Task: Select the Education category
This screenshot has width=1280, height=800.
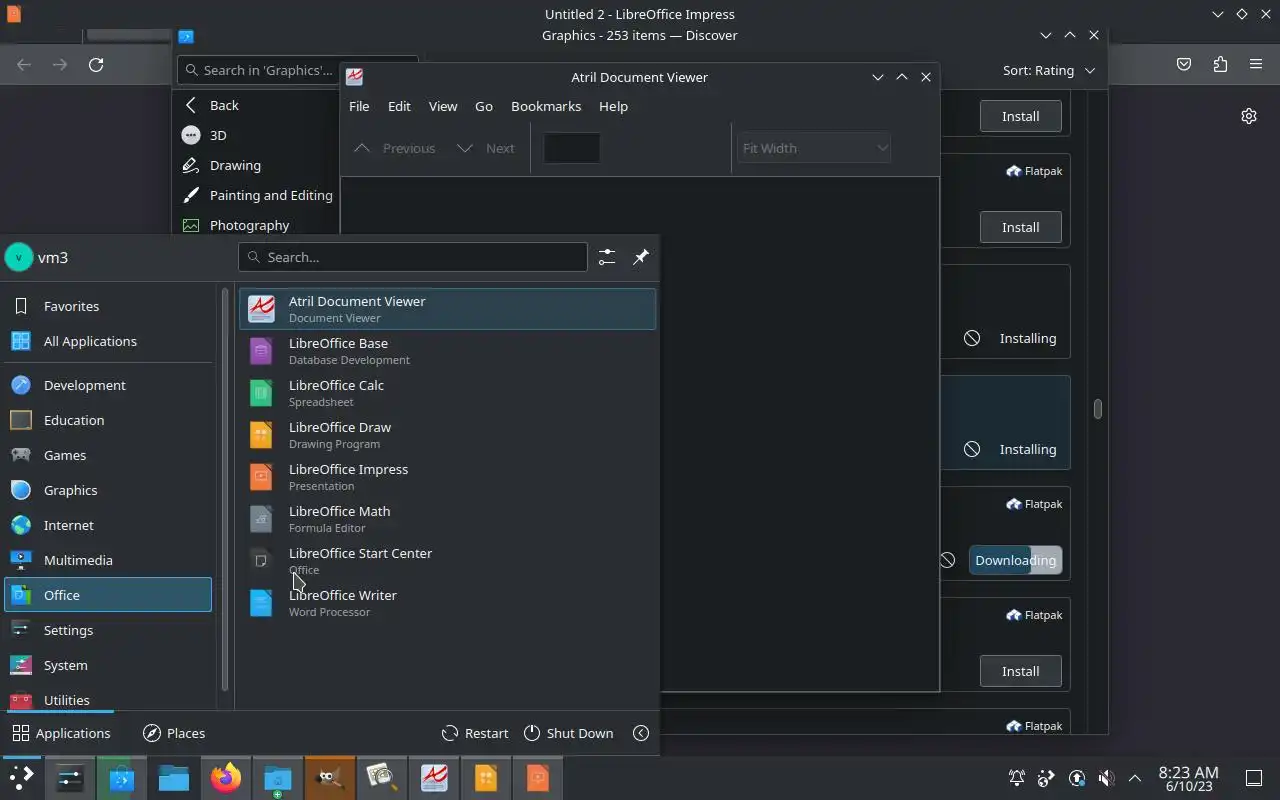Action: point(108,420)
